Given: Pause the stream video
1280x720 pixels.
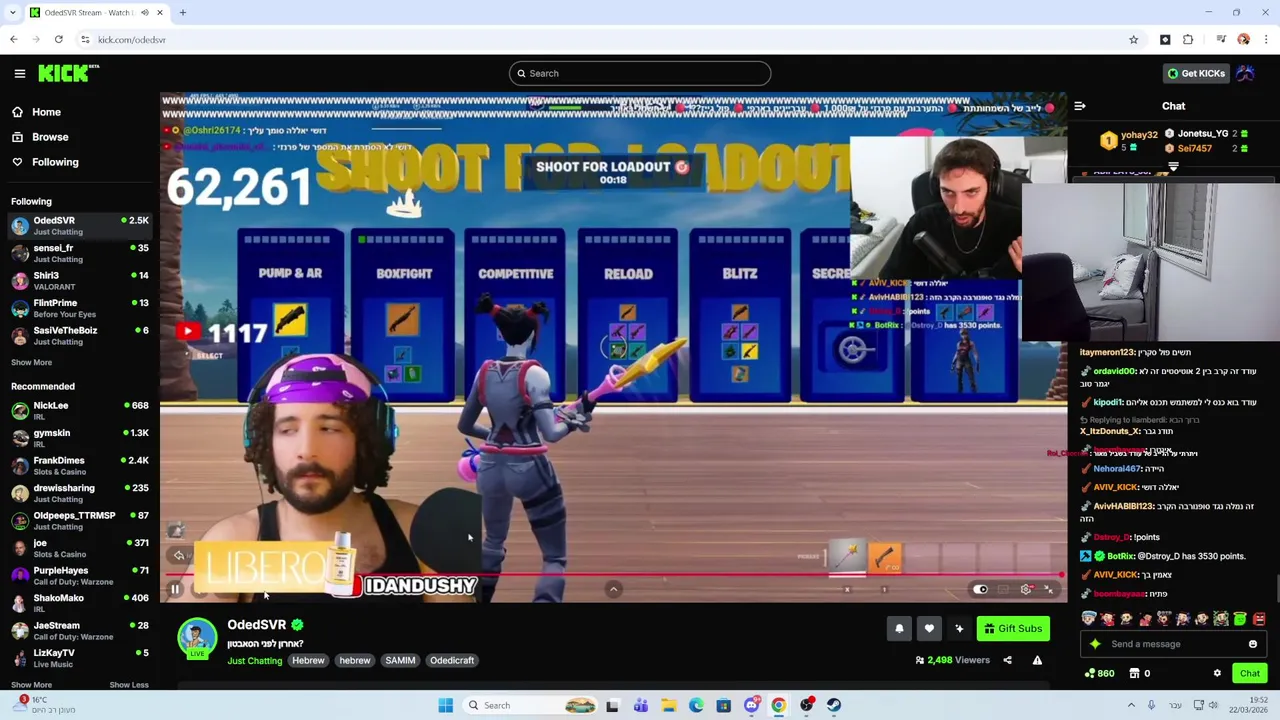Looking at the screenshot, I should pyautogui.click(x=175, y=589).
